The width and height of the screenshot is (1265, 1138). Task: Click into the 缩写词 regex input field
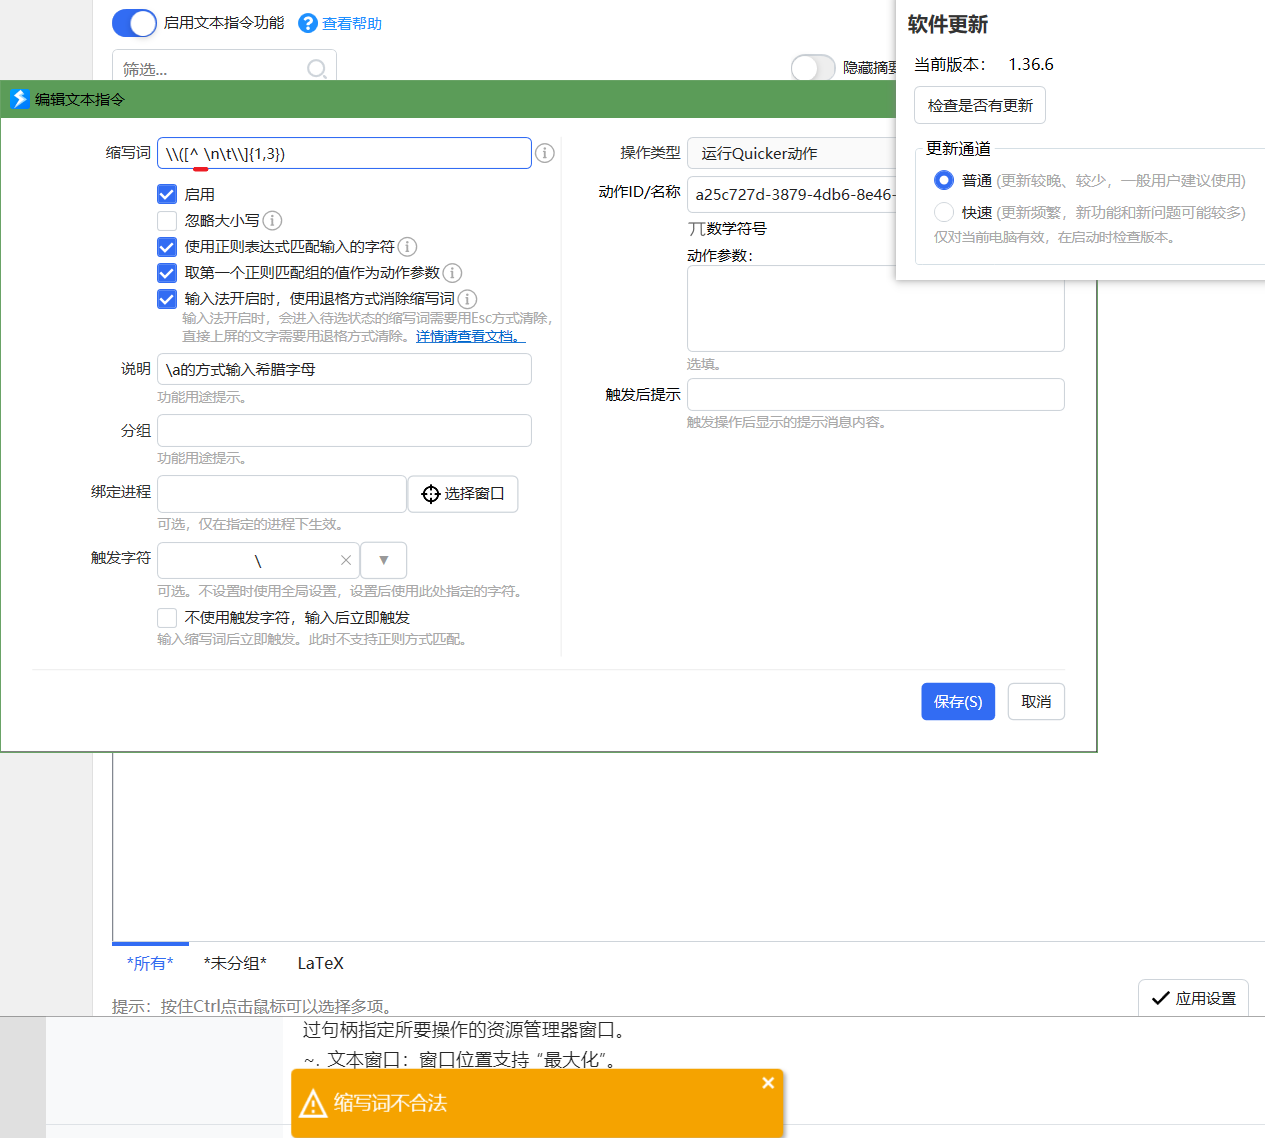point(344,153)
